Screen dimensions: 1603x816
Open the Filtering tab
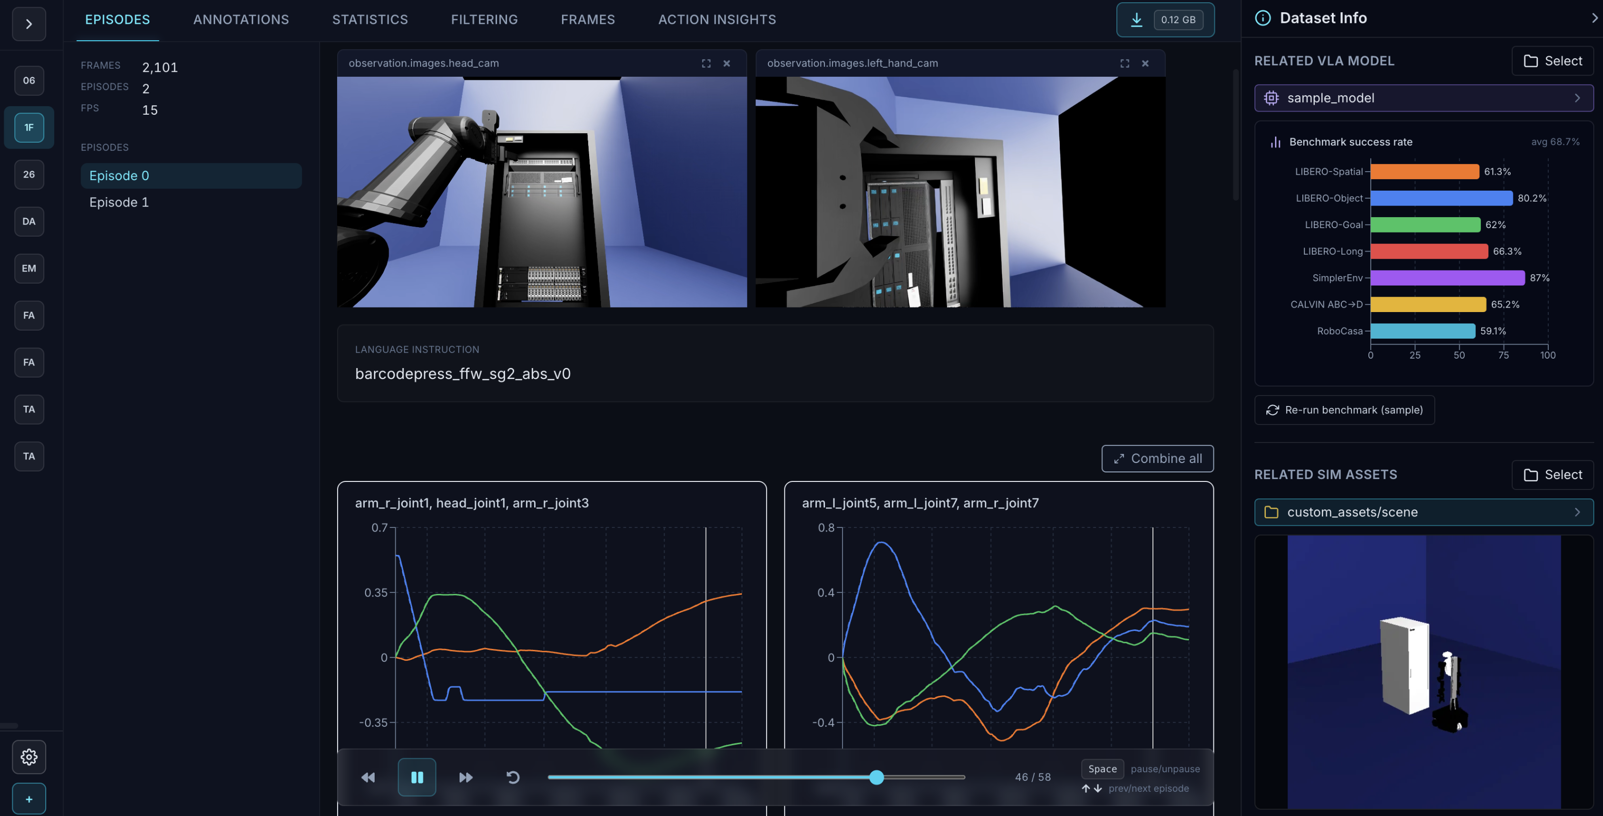pyautogui.click(x=484, y=20)
